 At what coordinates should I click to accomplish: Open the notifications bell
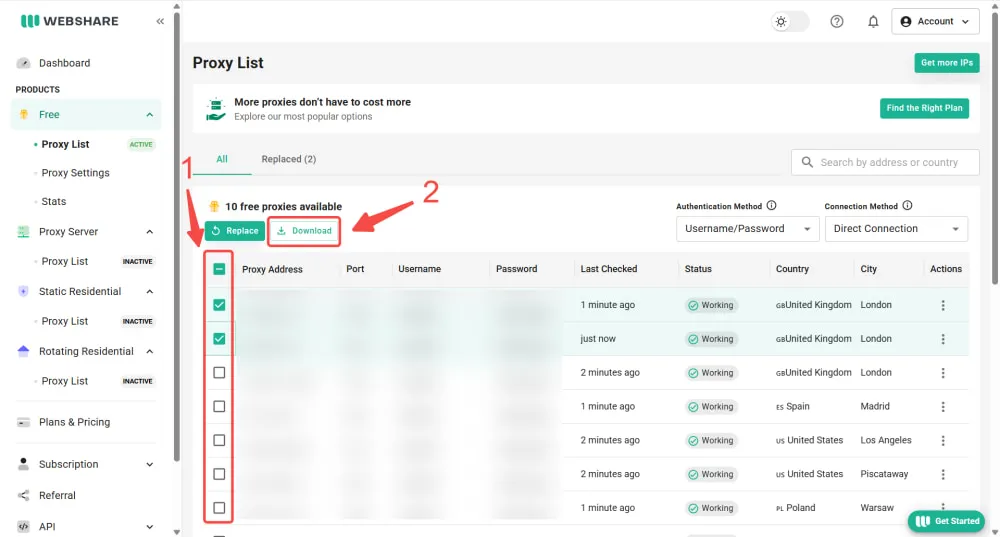pyautogui.click(x=873, y=22)
